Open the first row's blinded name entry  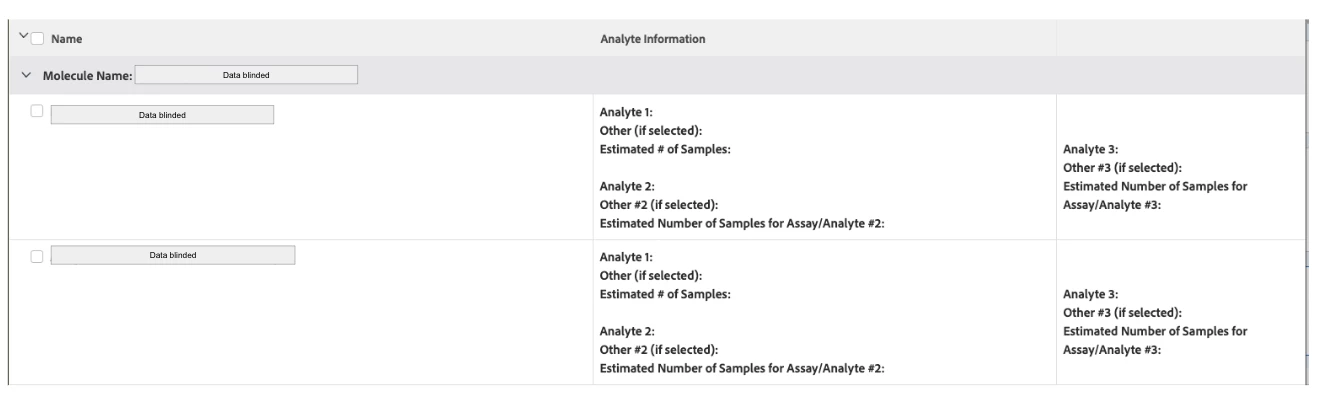coord(162,115)
